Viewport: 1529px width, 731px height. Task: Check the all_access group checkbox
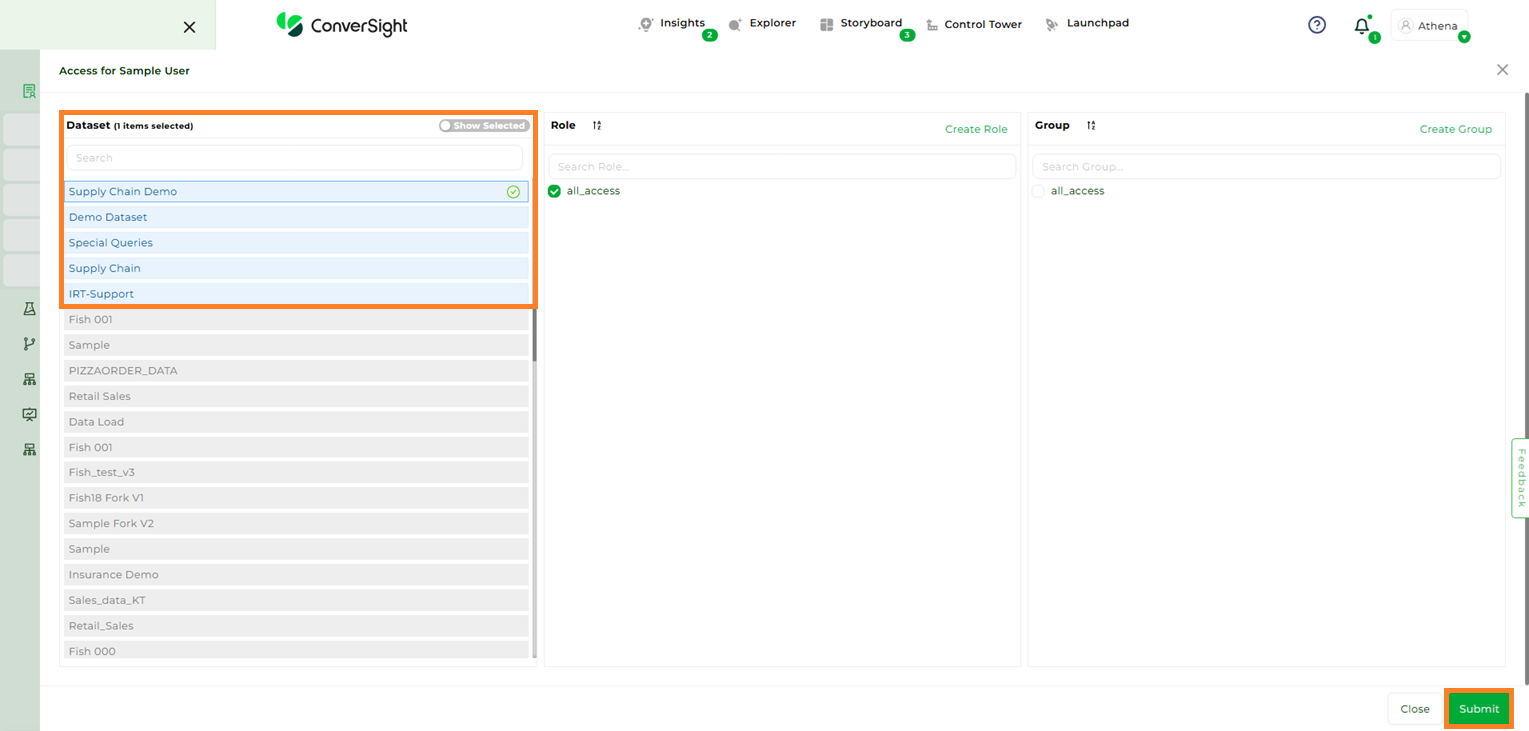(x=1038, y=191)
